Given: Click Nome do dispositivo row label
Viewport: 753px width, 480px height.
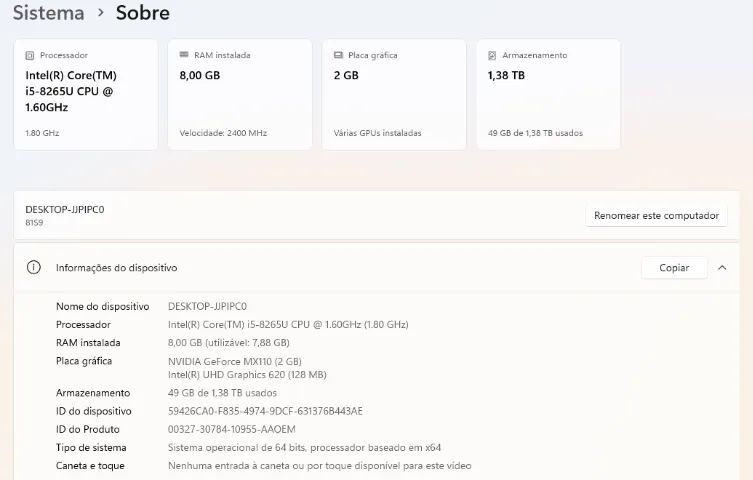Looking at the screenshot, I should point(103,306).
